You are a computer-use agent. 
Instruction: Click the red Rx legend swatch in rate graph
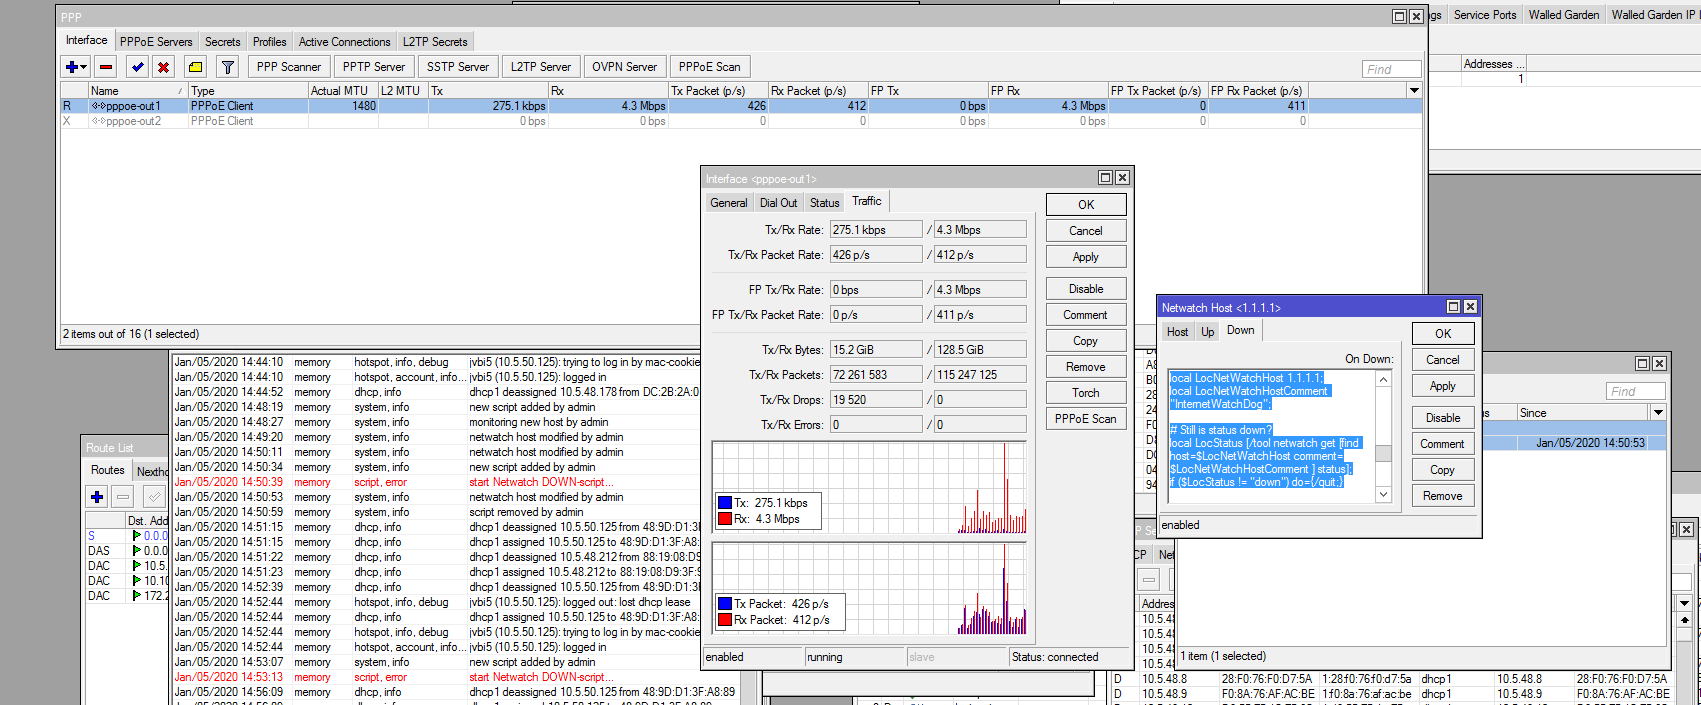725,519
